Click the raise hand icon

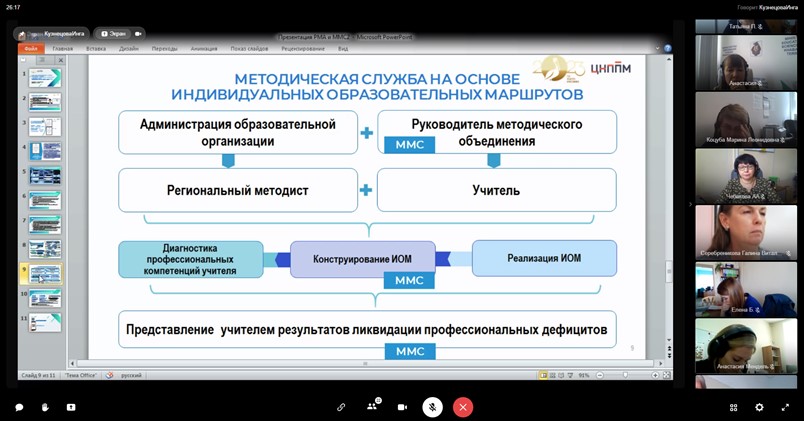pyautogui.click(x=45, y=407)
